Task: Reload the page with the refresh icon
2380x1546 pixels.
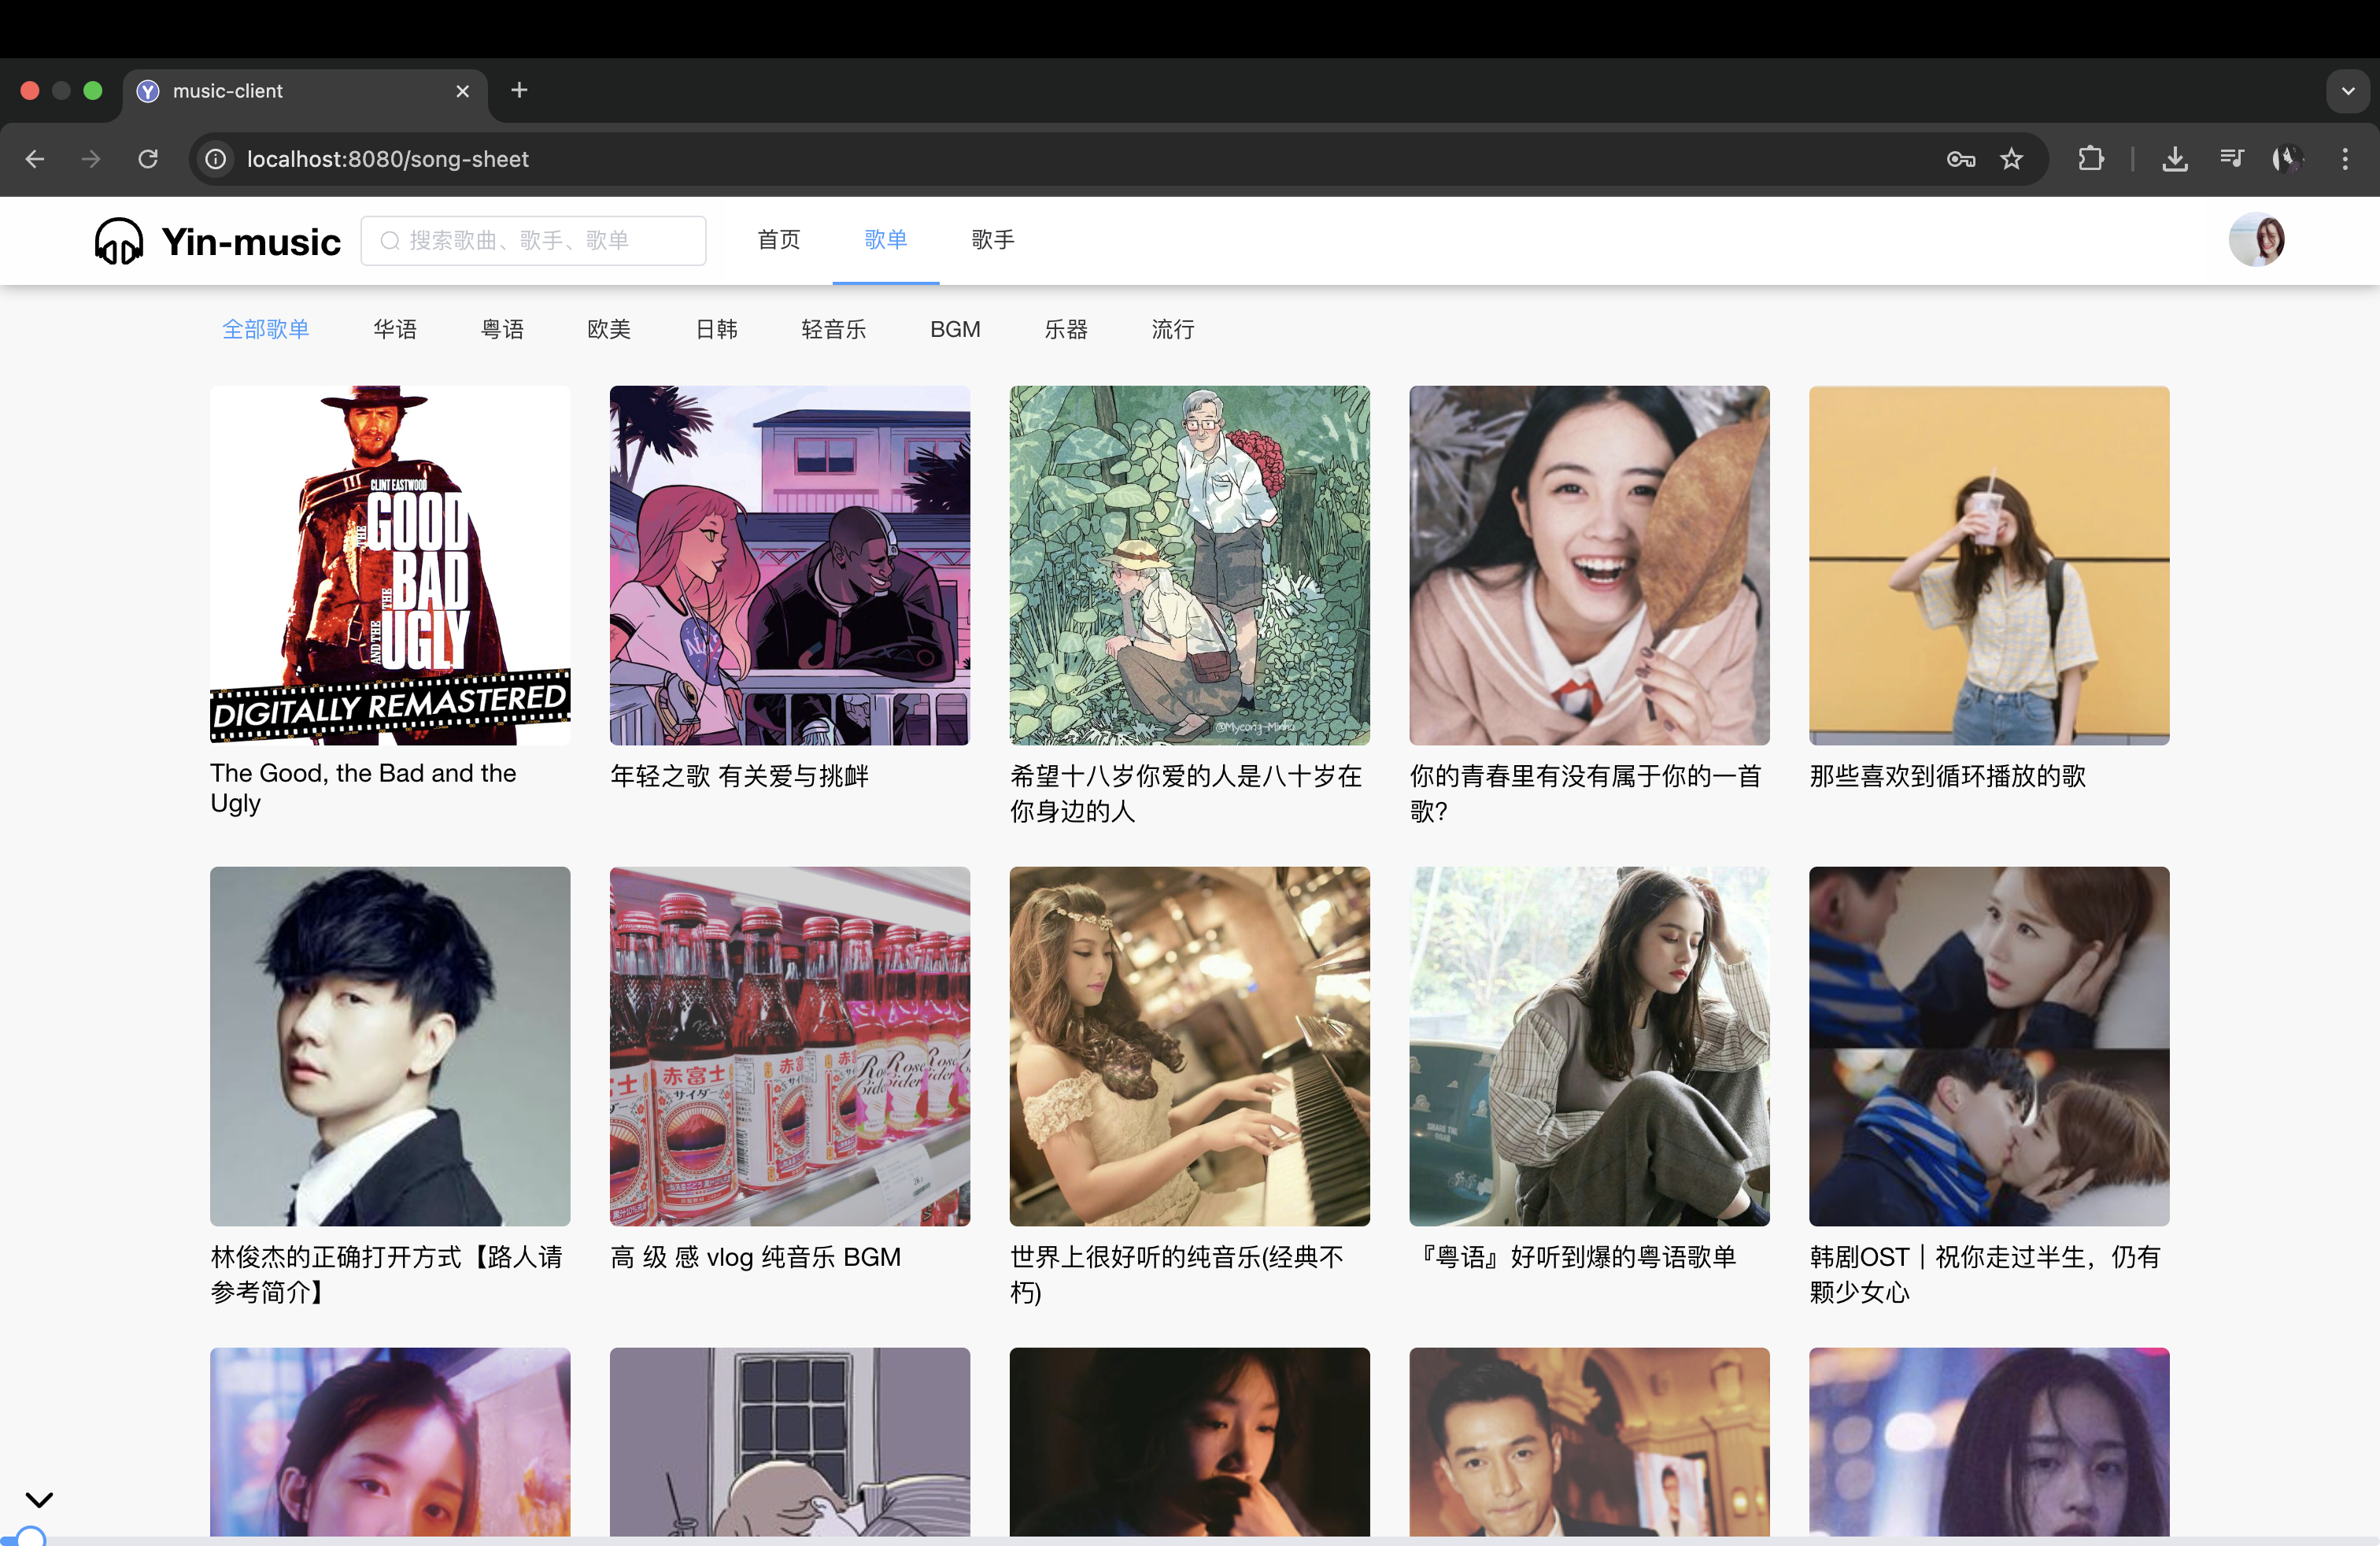Action: point(148,159)
